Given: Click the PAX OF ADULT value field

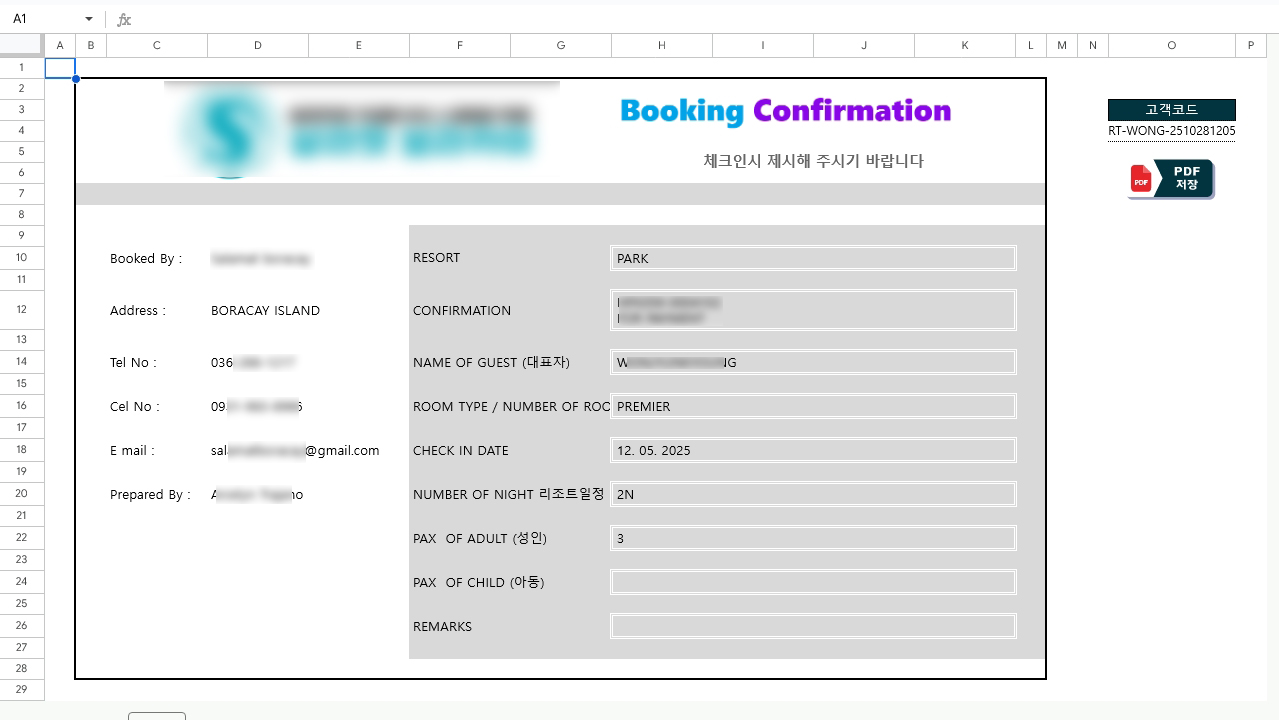Looking at the screenshot, I should pos(813,538).
